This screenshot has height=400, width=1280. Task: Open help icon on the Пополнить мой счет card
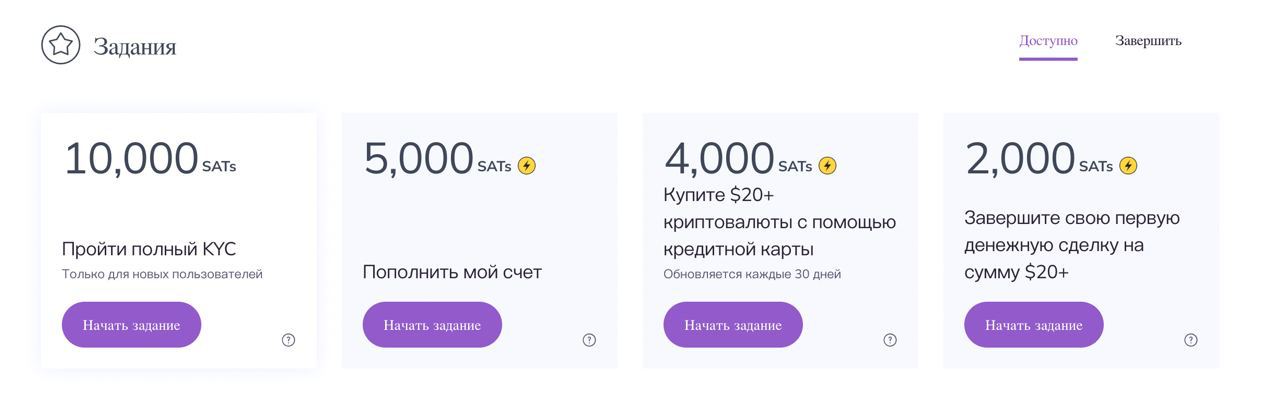589,340
